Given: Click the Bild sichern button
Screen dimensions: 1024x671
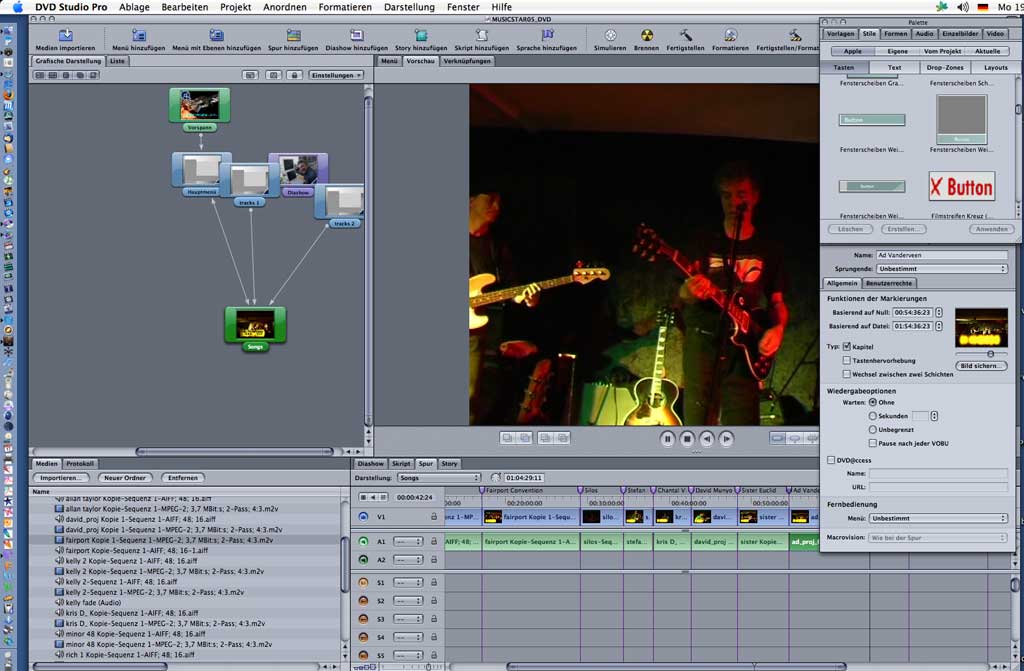Looking at the screenshot, I should [981, 366].
